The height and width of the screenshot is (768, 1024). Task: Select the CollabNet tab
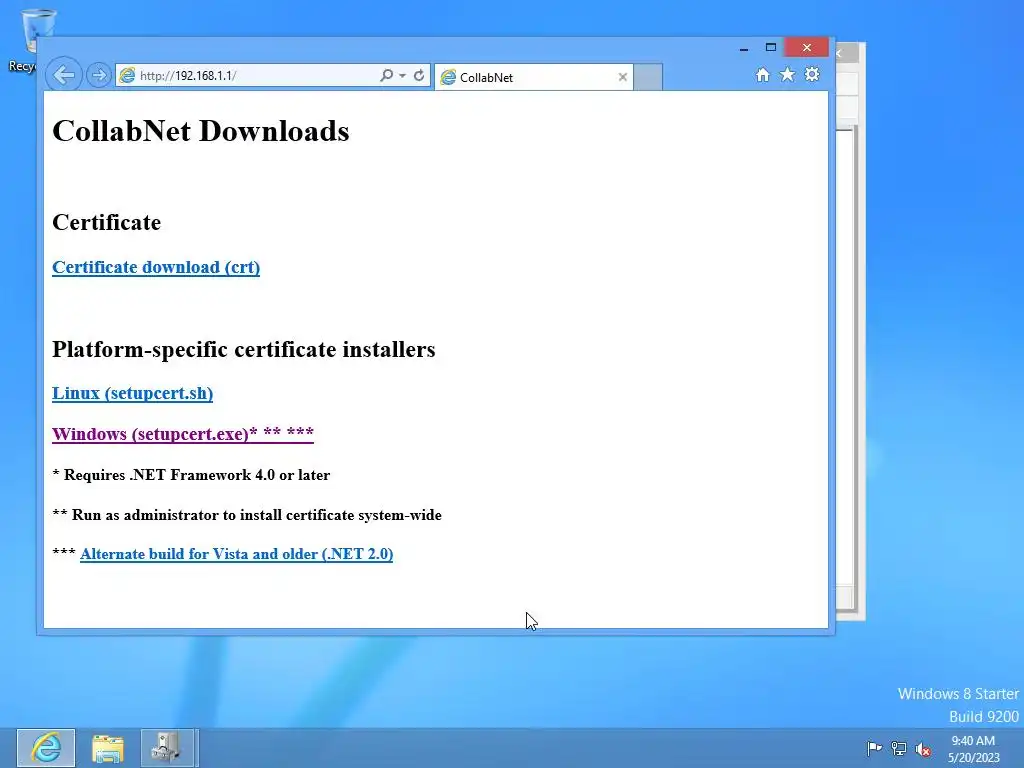(x=534, y=77)
